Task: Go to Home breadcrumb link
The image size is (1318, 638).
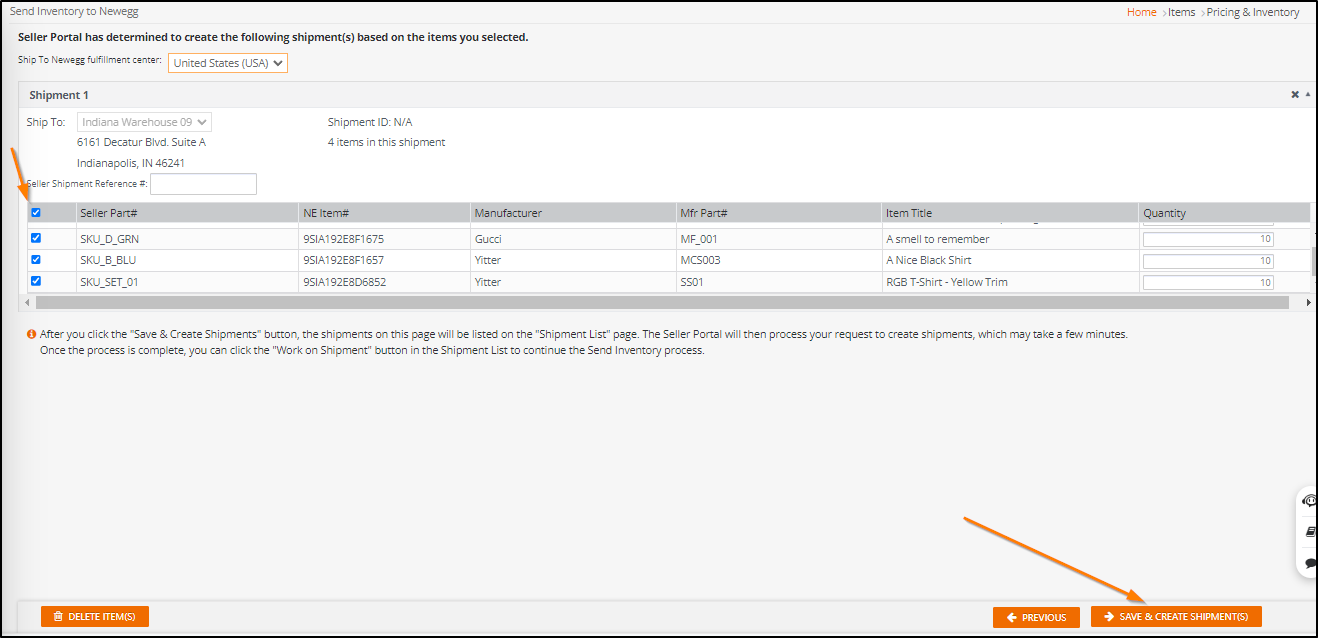Action: coord(1141,12)
